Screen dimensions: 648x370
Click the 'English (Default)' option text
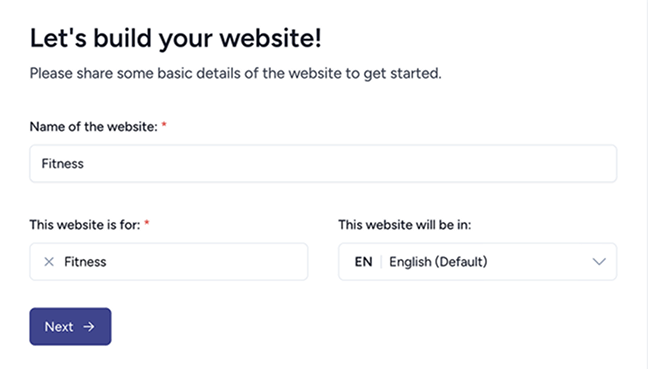[x=438, y=262]
